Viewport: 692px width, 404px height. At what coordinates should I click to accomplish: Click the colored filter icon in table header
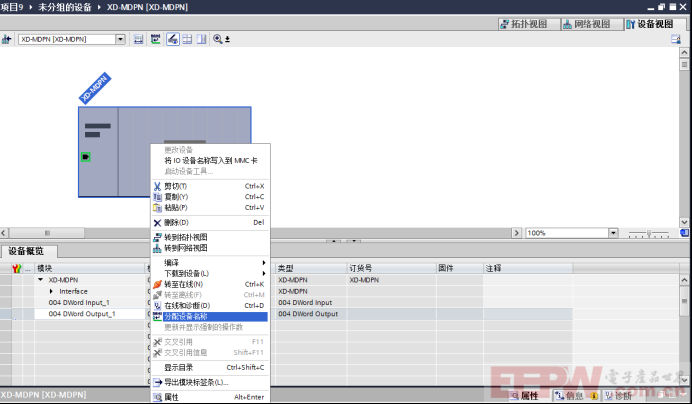[x=17, y=268]
